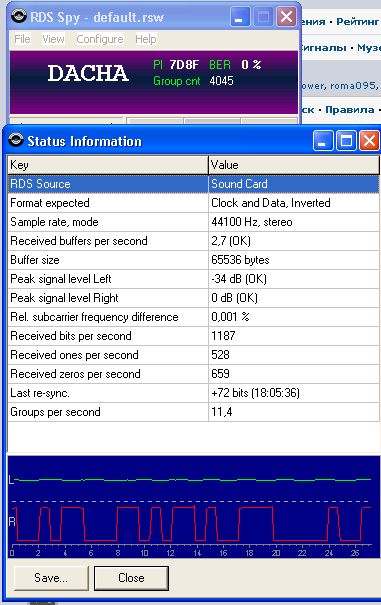Select Rel. subcarrier frequency difference row
381x605 pixels.
point(193,317)
